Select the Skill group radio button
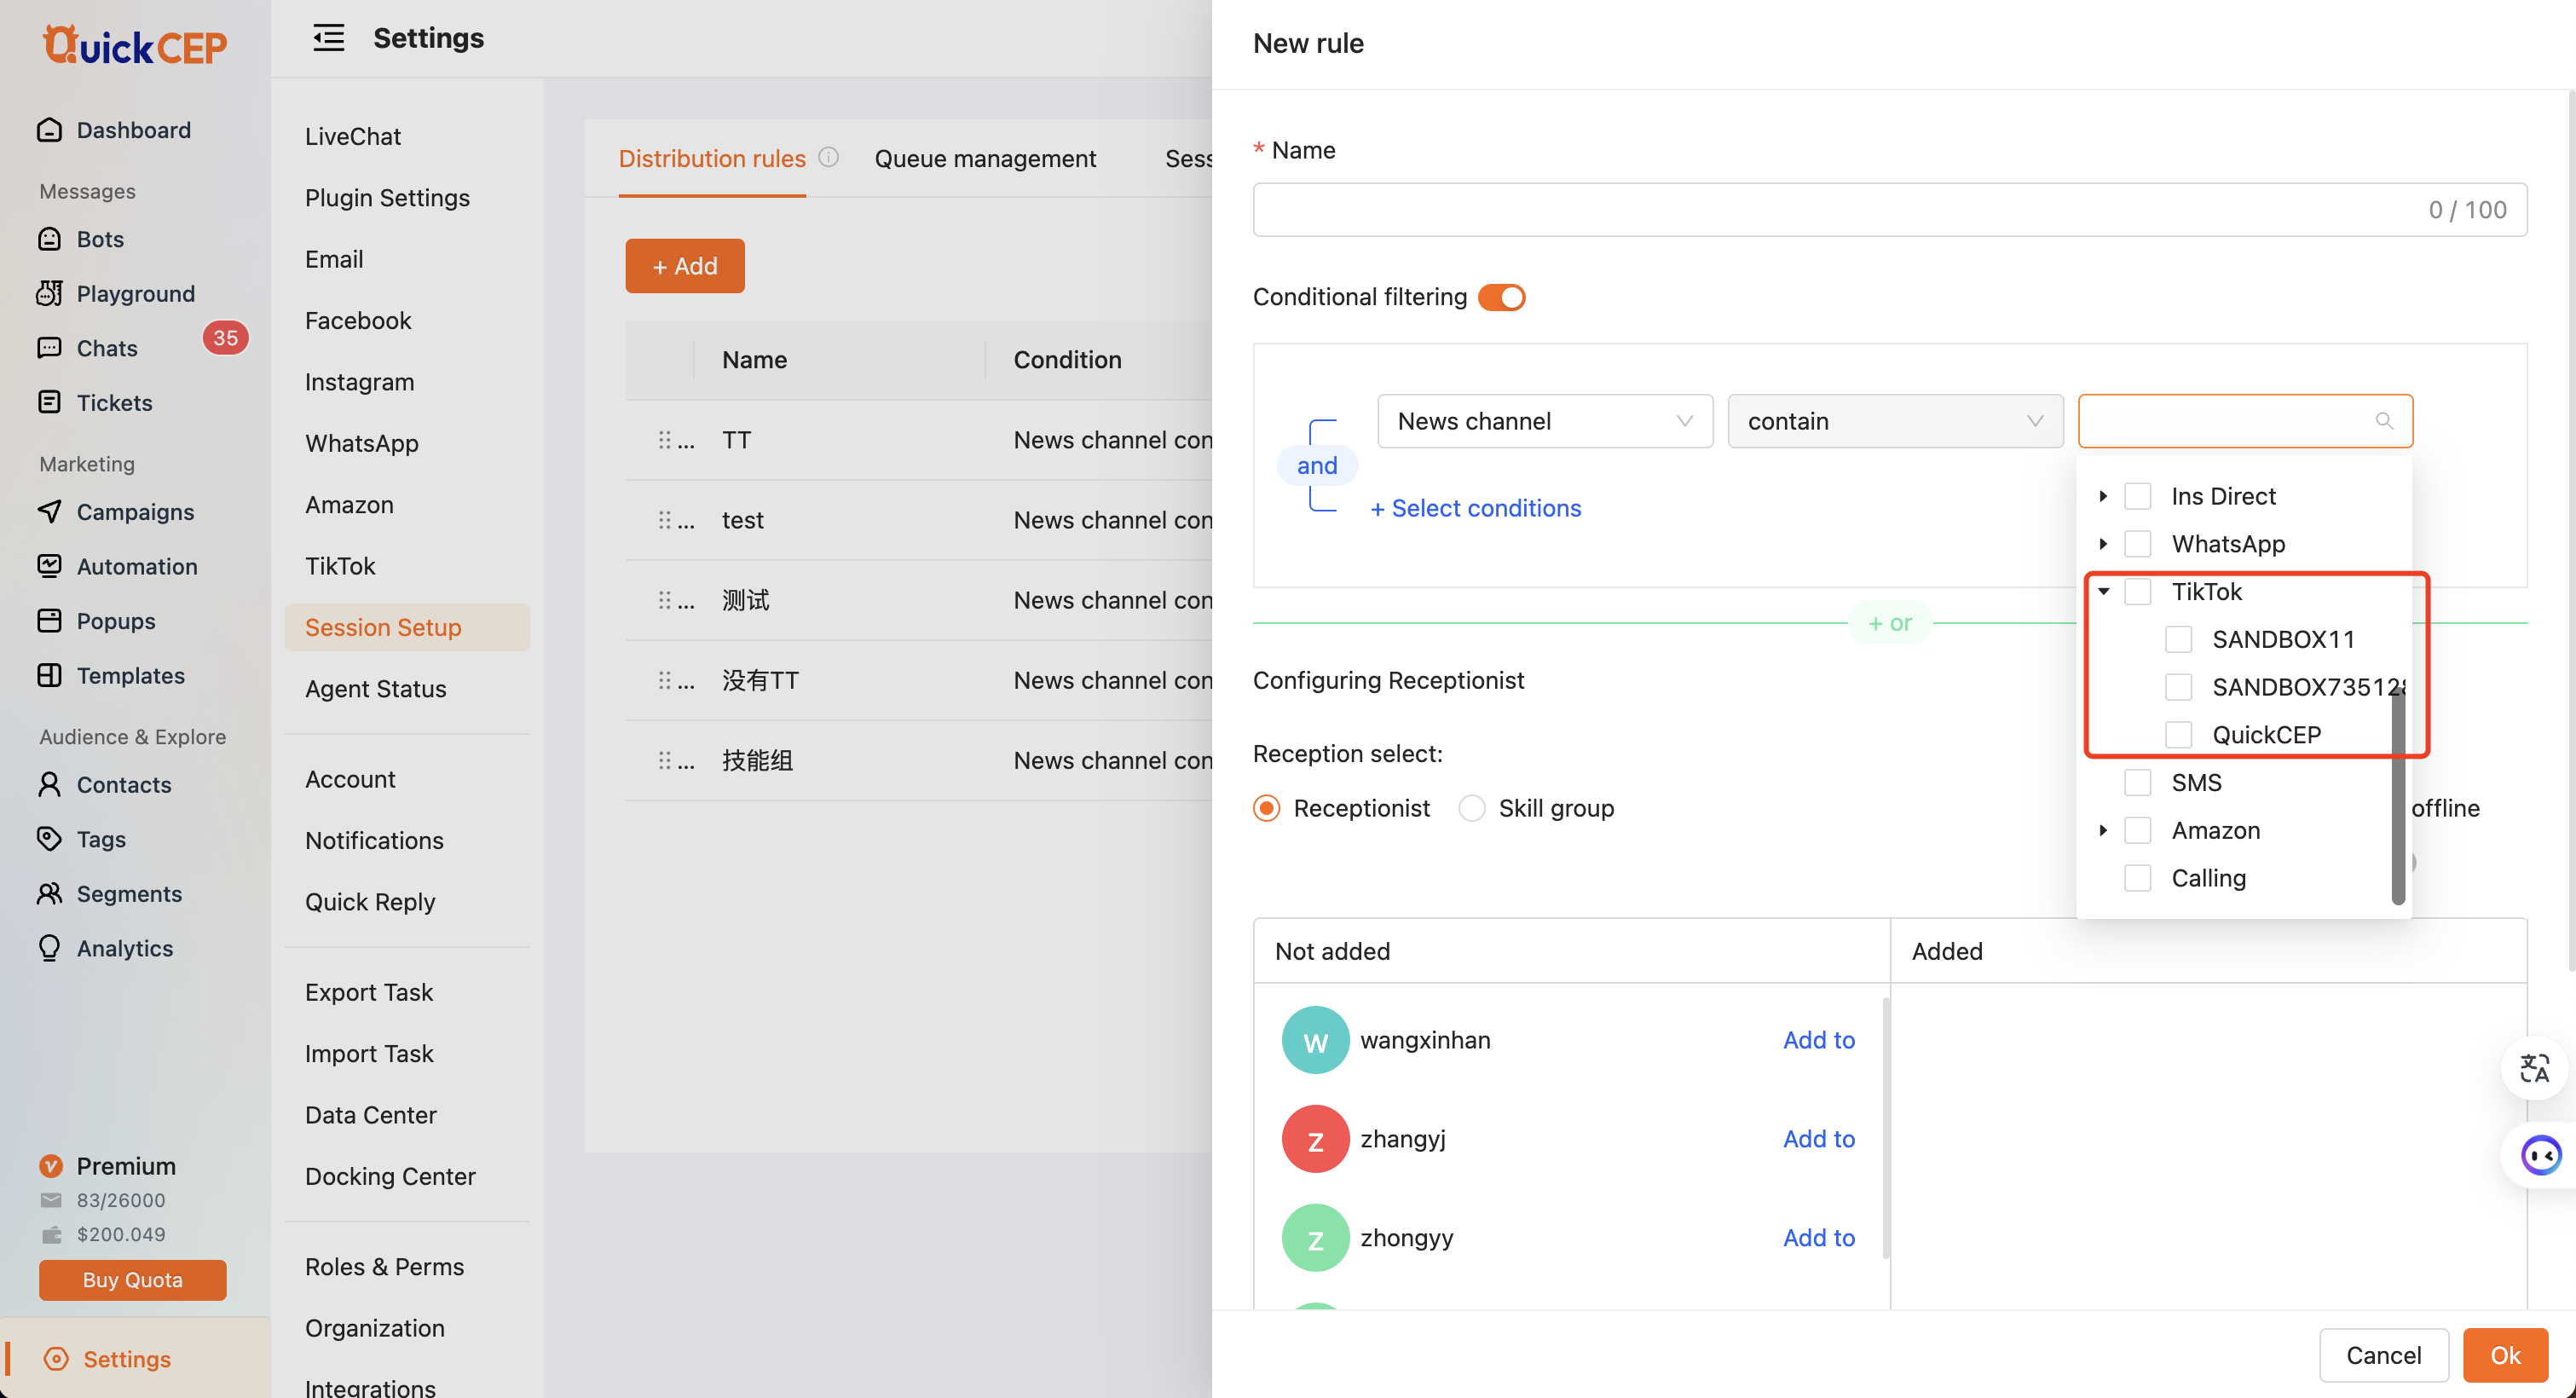This screenshot has height=1398, width=2576. pos(1471,808)
